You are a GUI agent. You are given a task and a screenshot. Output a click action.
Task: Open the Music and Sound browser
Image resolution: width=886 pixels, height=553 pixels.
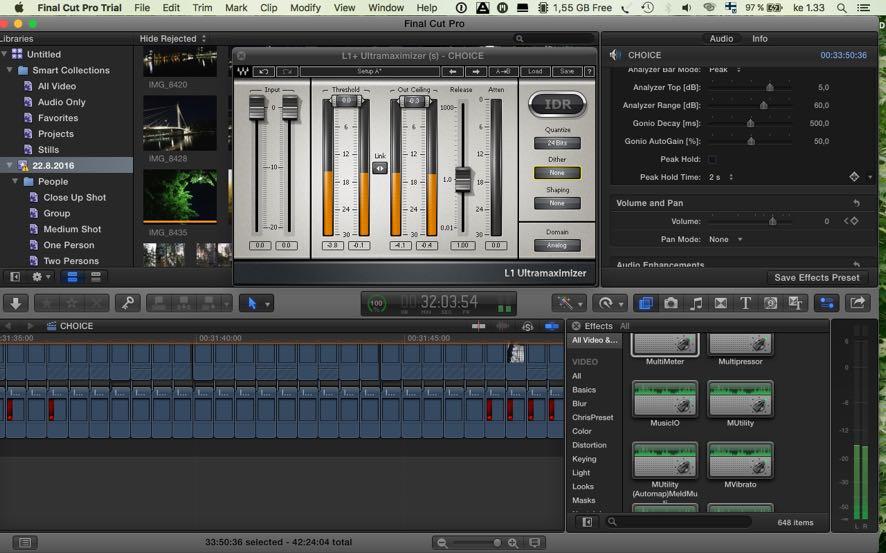pyautogui.click(x=696, y=303)
